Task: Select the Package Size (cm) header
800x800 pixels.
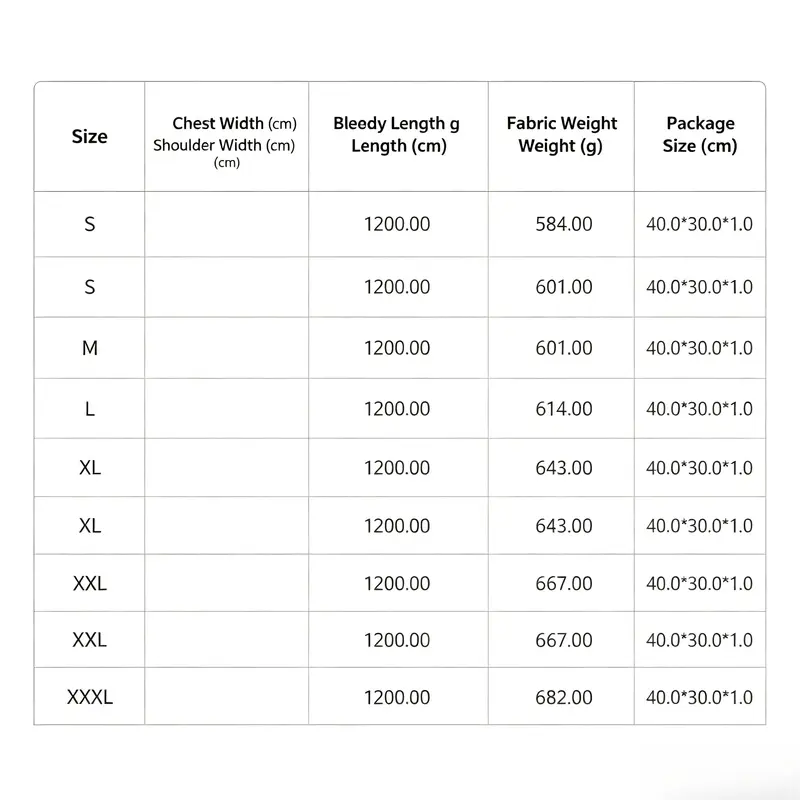Action: coord(700,135)
